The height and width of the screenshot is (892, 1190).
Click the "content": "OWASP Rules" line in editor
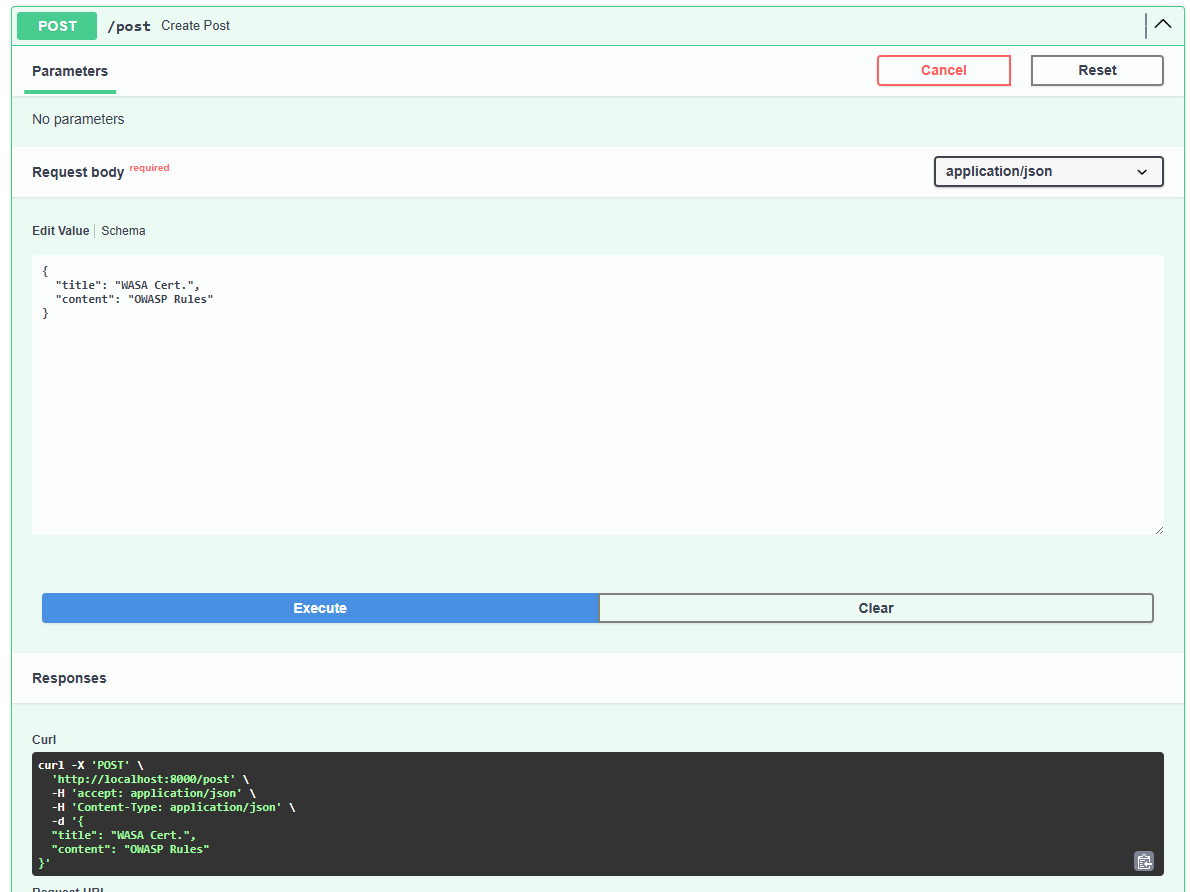[134, 299]
